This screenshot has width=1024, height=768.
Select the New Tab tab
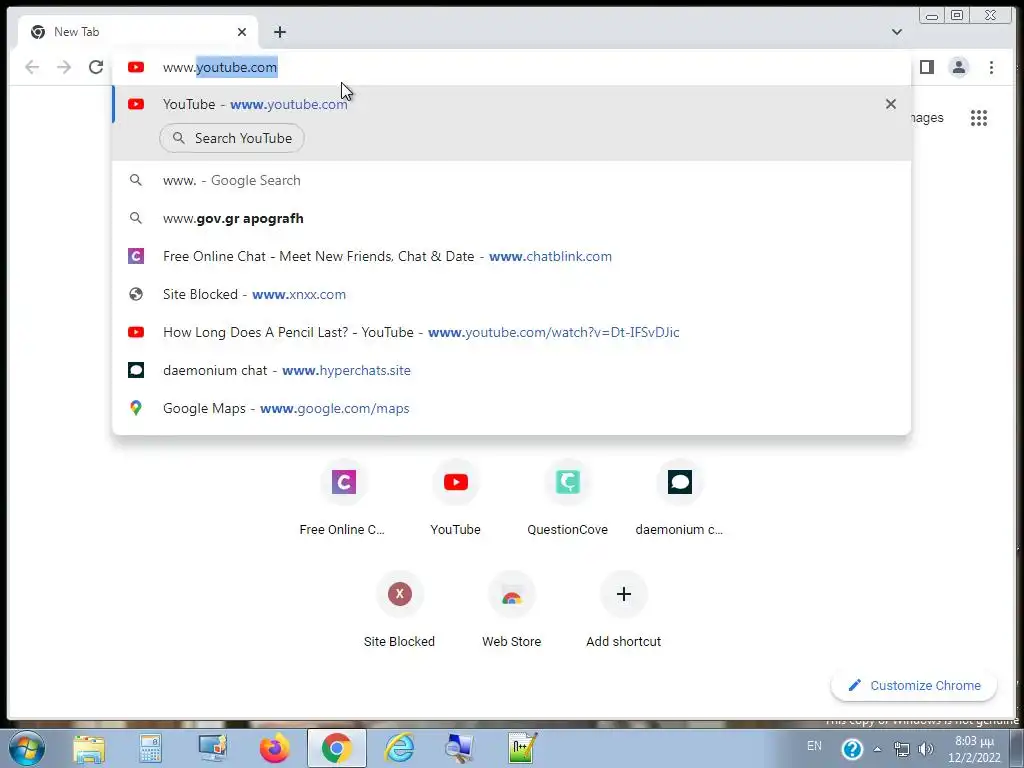coord(137,32)
